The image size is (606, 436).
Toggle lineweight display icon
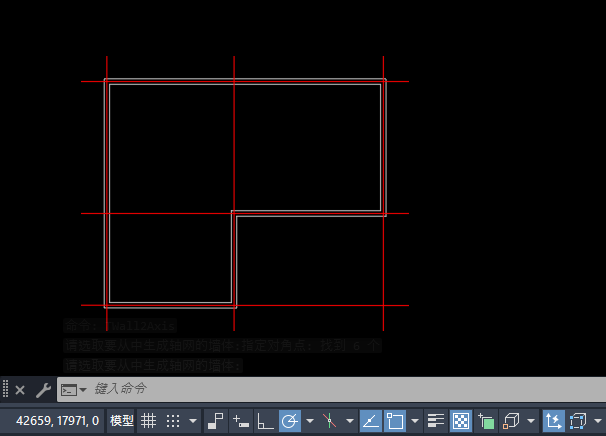tap(436, 421)
